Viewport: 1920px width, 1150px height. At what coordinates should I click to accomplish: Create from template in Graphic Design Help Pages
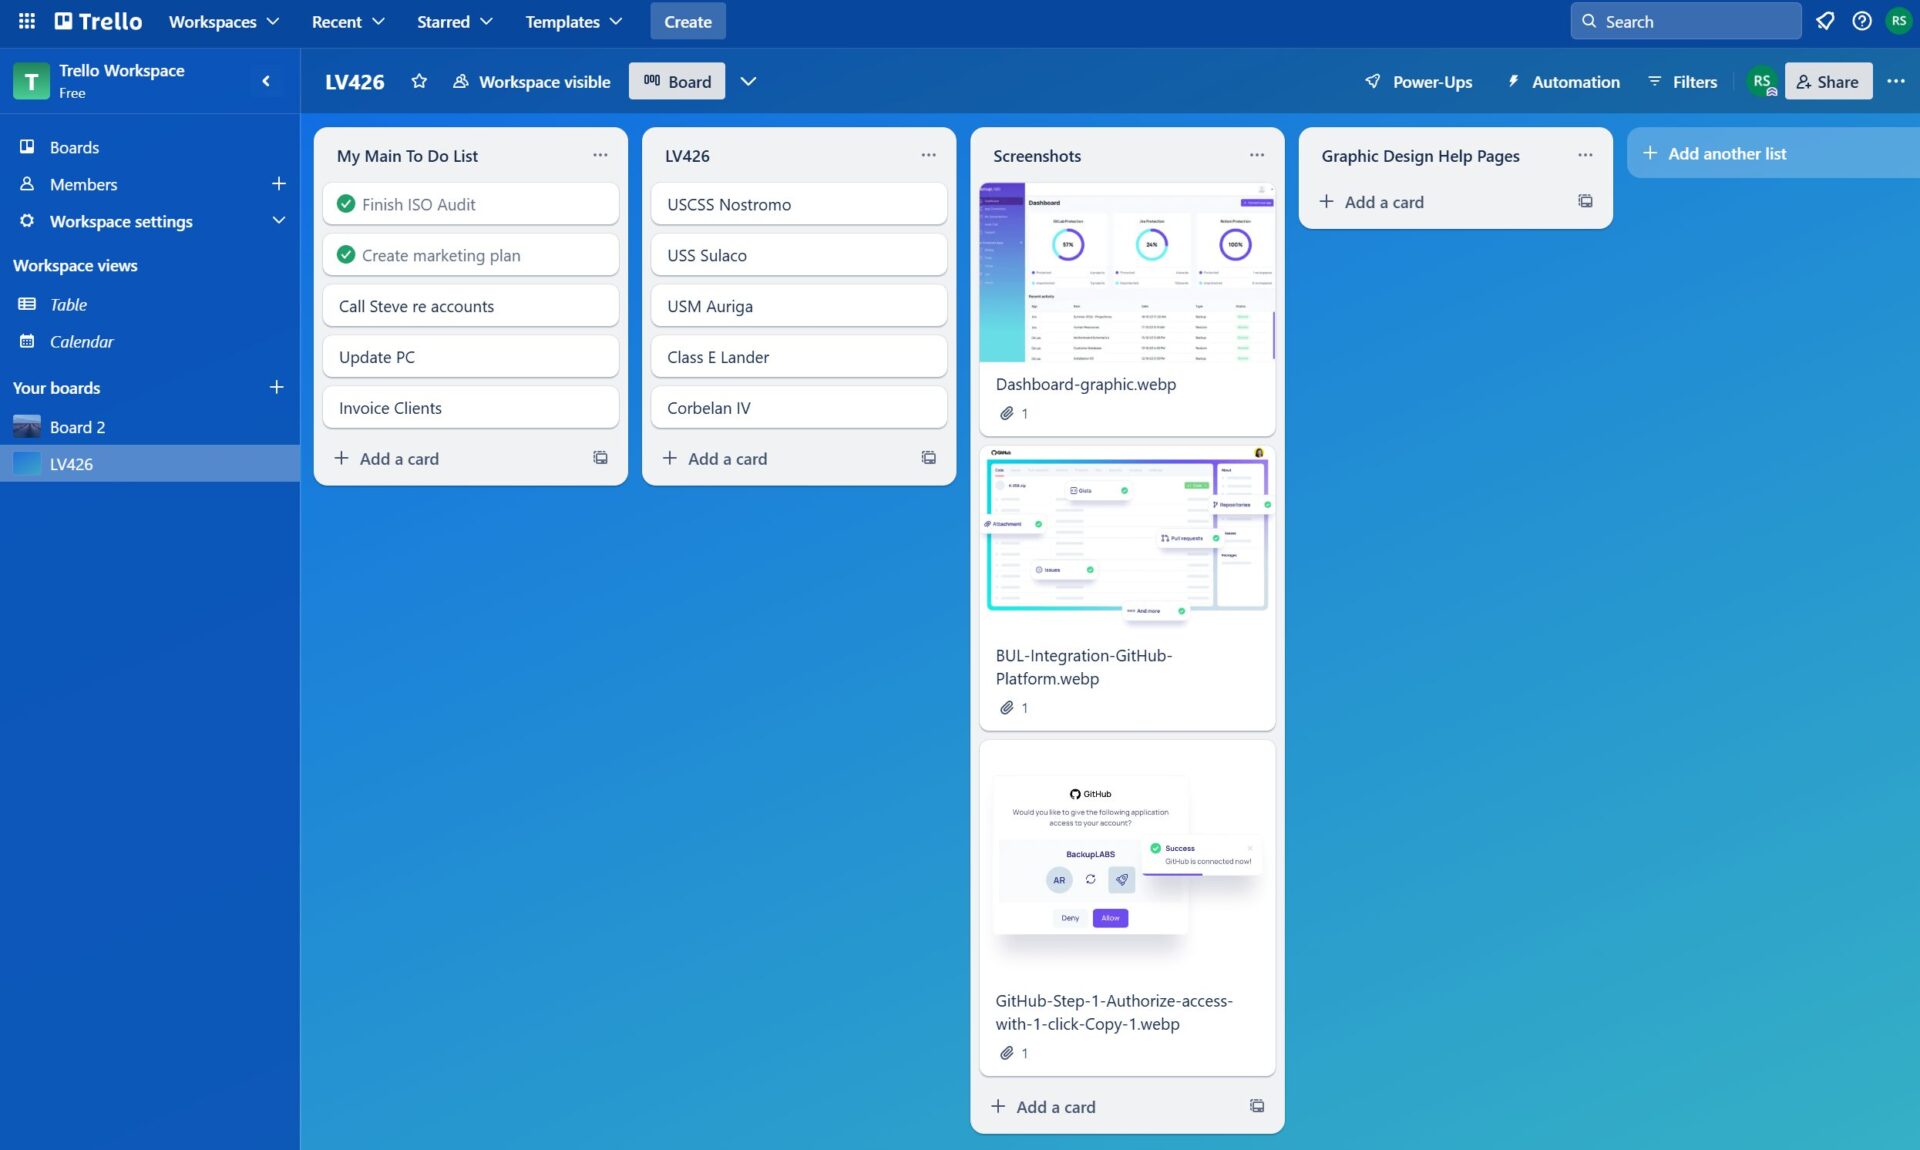coord(1585,201)
